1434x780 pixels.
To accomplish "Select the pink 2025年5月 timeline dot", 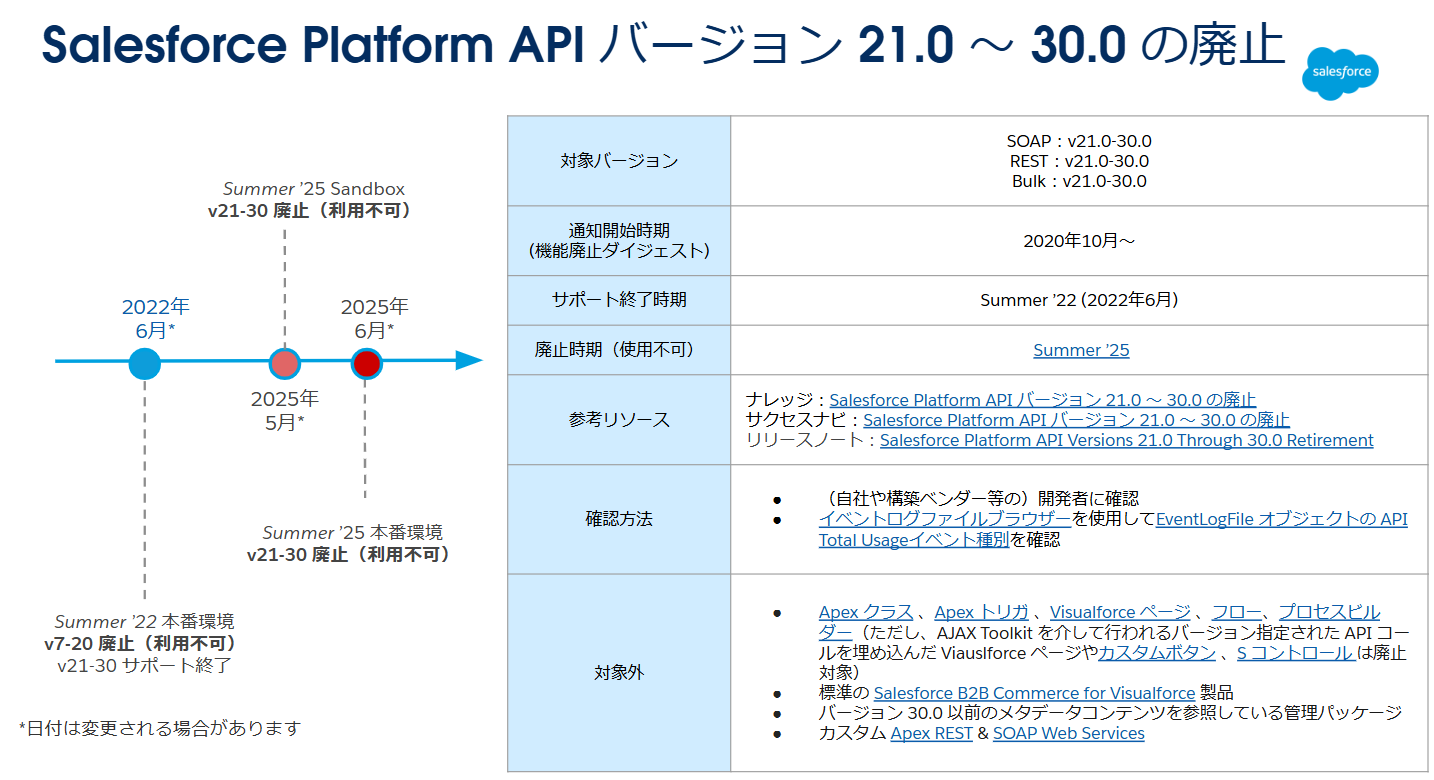I will (285, 364).
